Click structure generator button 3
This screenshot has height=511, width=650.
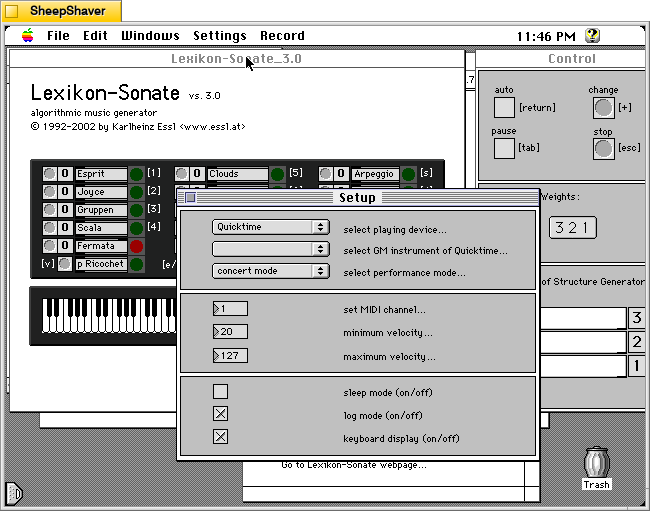click(x=636, y=318)
